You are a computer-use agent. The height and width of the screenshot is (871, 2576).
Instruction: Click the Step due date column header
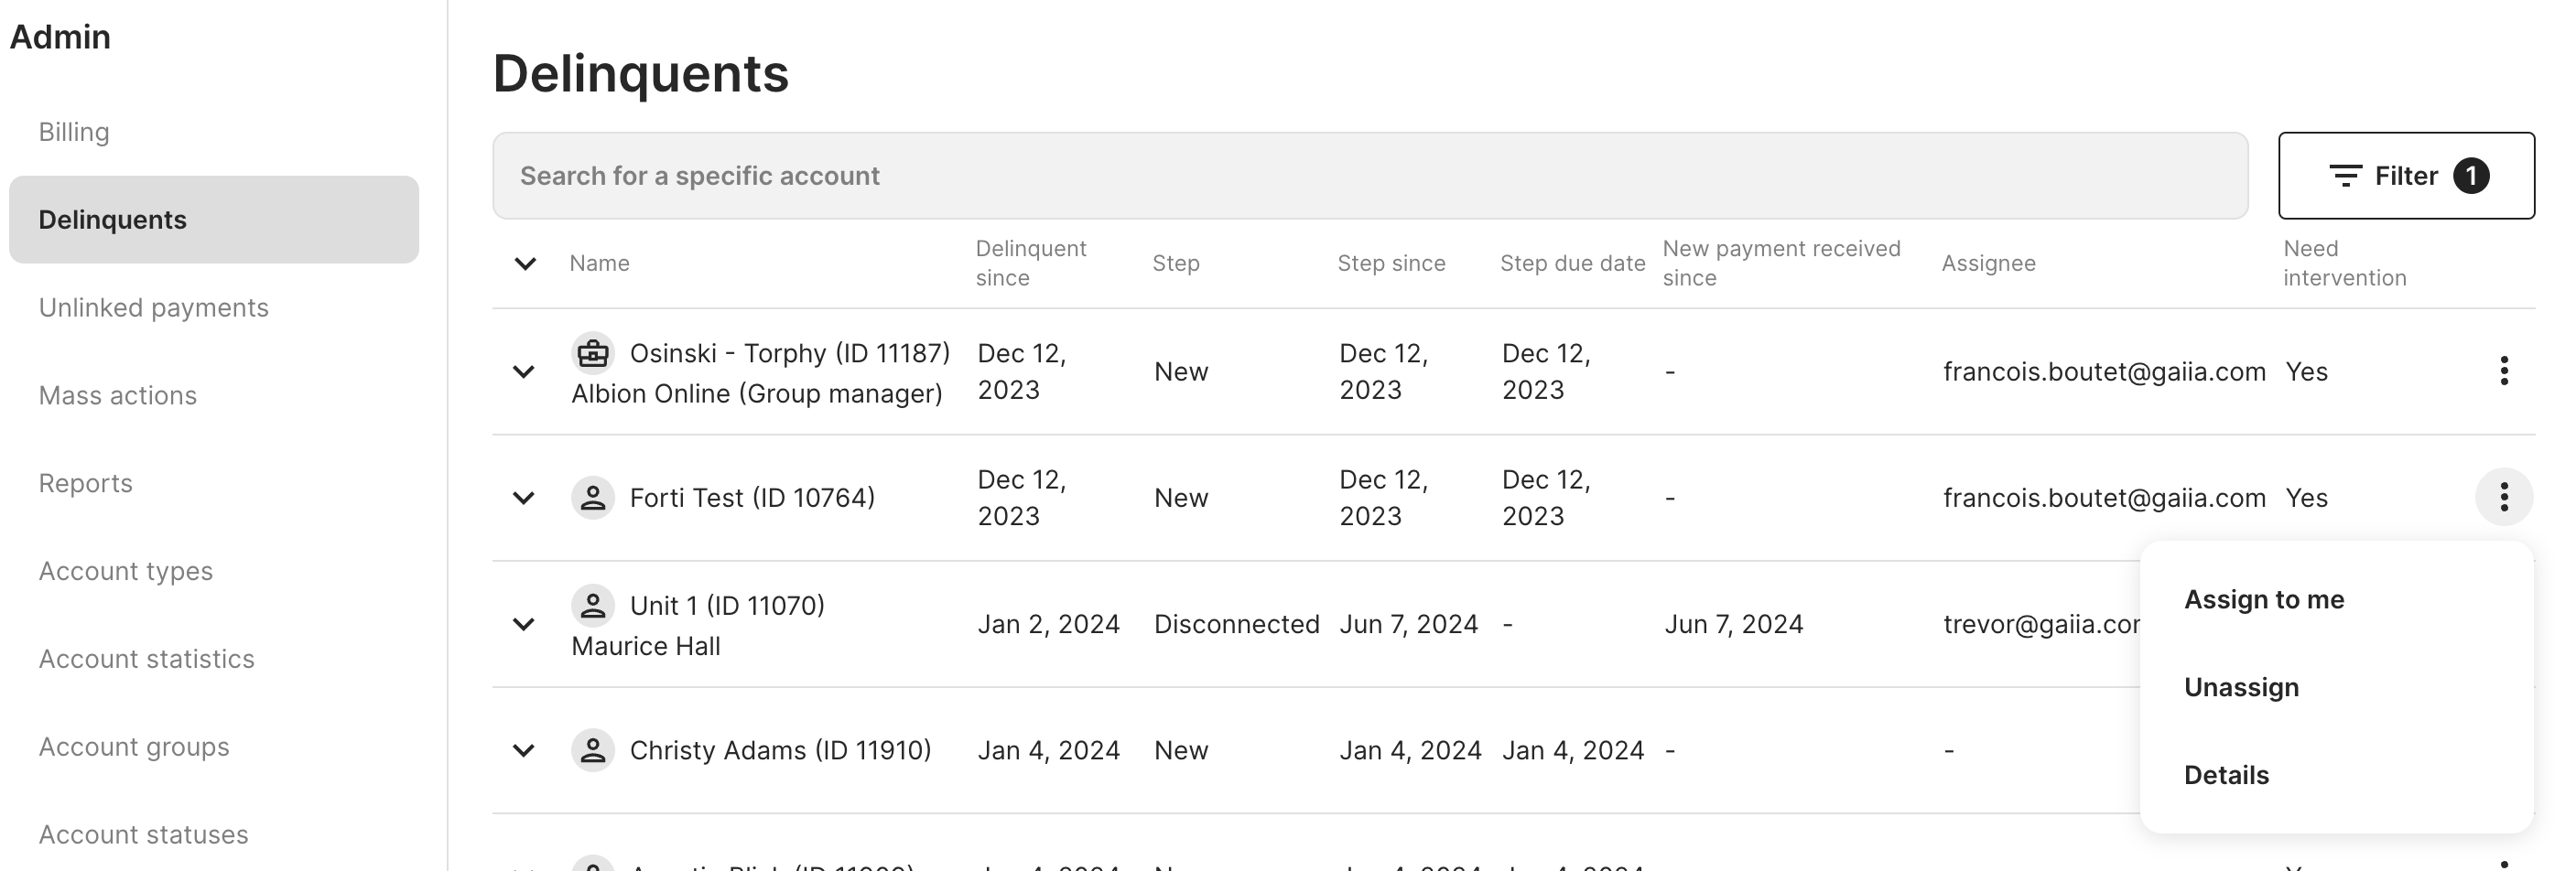[1572, 263]
